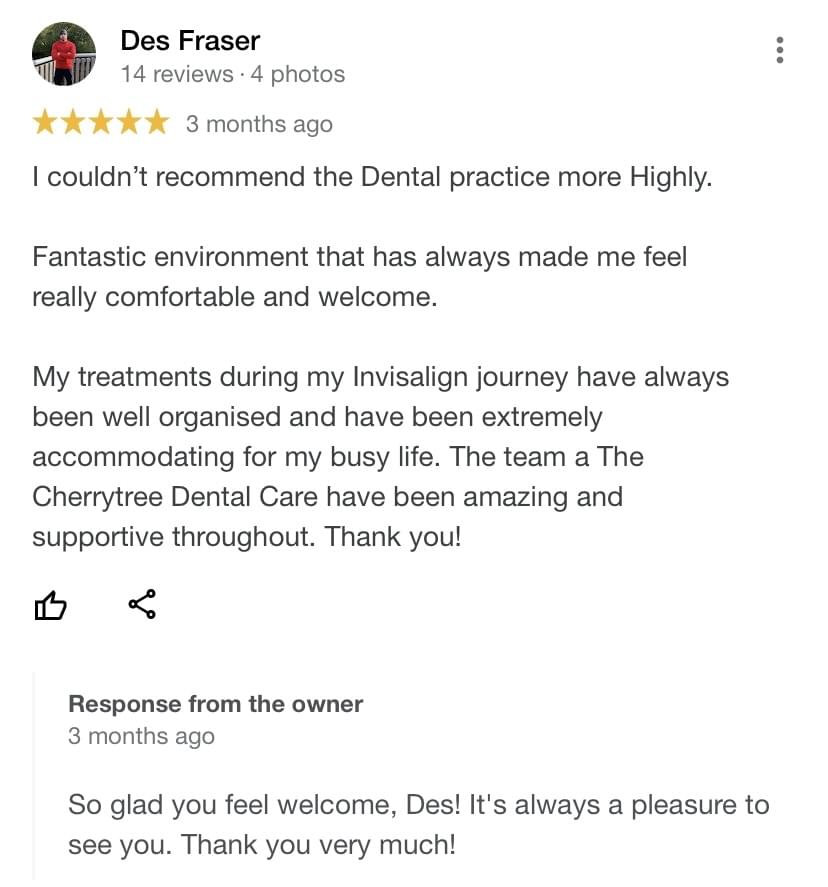Click the second gold star
Image resolution: width=828 pixels, height=887 pixels.
pyautogui.click(x=73, y=124)
